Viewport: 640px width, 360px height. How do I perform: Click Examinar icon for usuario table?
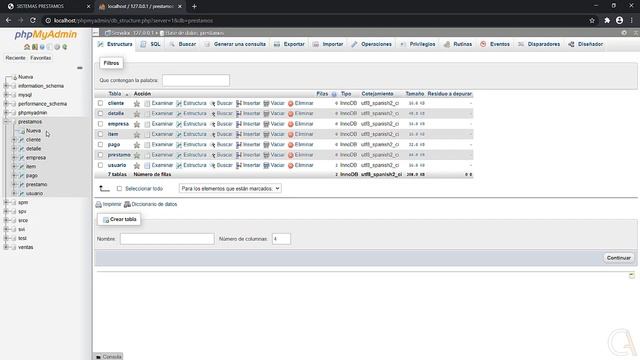147,165
